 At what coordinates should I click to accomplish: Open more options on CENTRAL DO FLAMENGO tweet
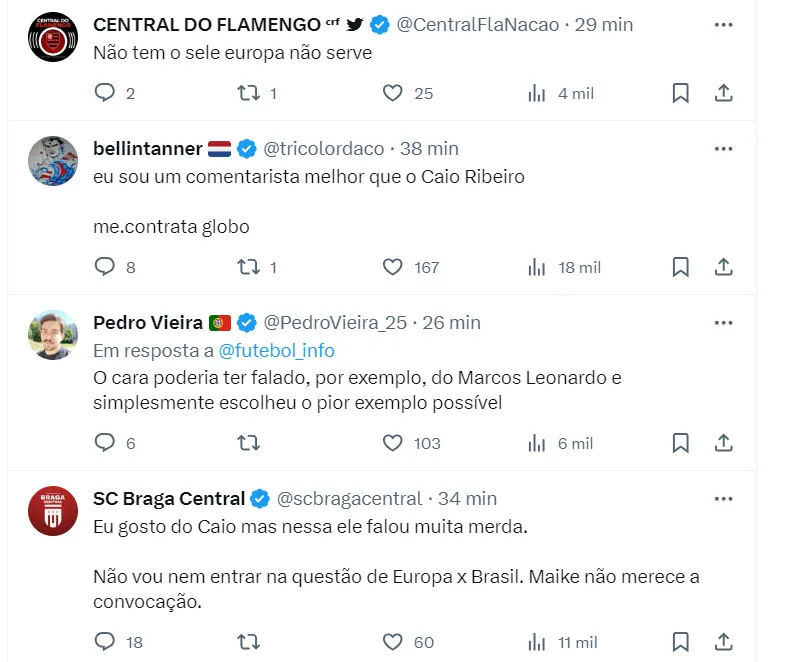pyautogui.click(x=724, y=25)
